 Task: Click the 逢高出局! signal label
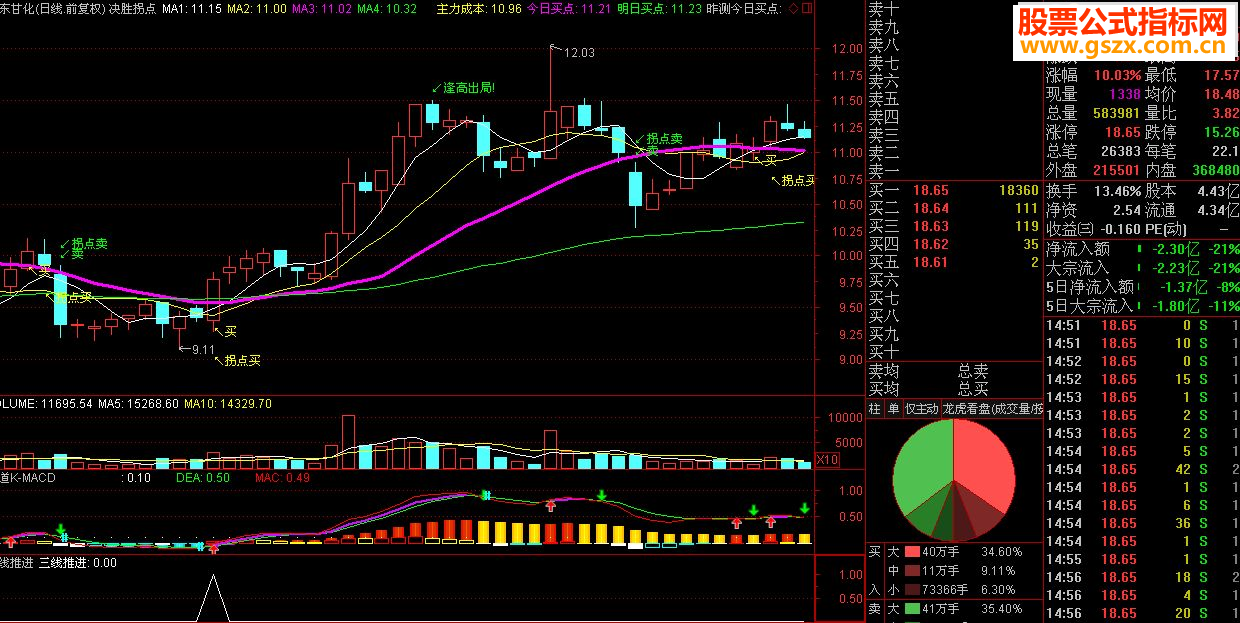[468, 88]
